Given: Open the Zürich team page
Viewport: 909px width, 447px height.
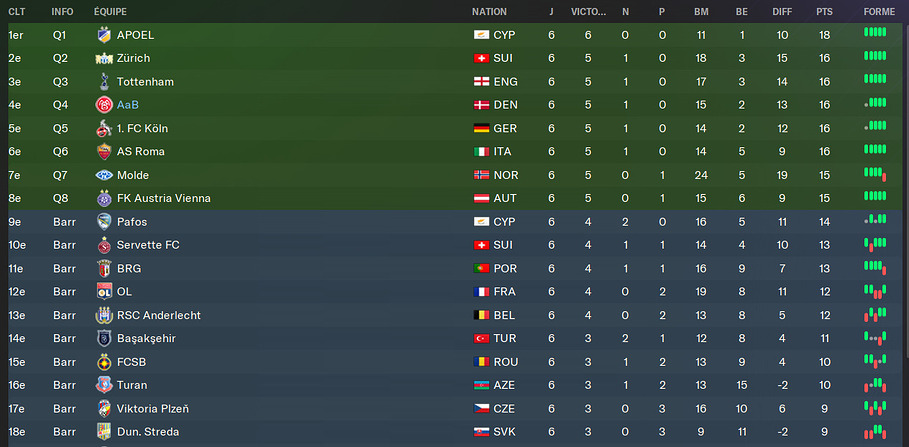Looking at the screenshot, I should (134, 58).
